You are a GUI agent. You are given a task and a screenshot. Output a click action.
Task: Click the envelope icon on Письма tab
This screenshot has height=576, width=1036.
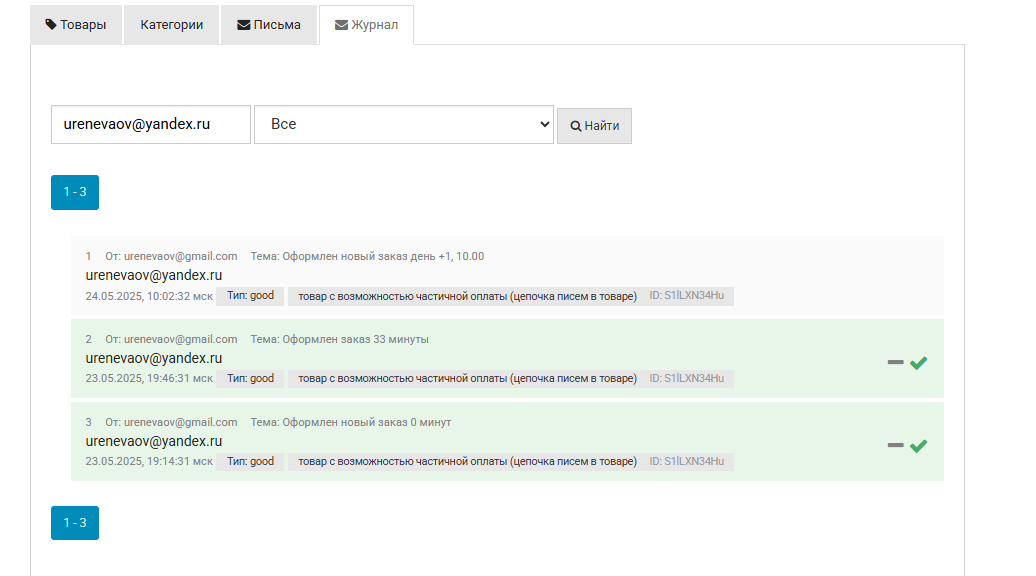click(x=244, y=25)
